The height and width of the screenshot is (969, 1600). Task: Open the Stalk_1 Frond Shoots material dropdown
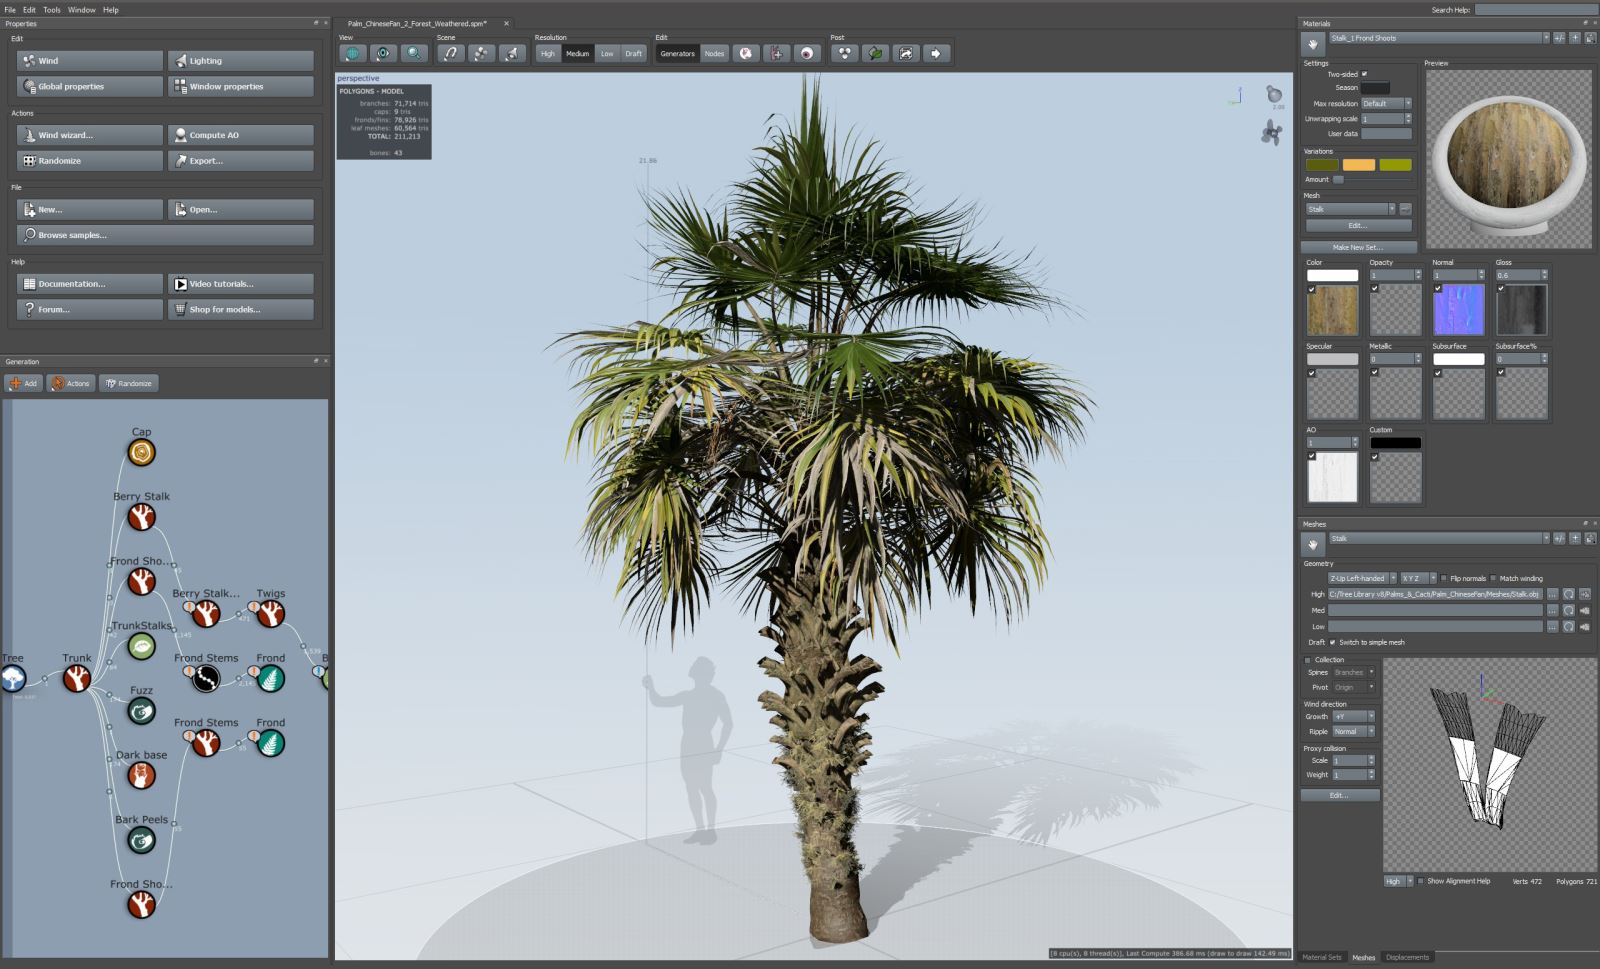coord(1439,38)
